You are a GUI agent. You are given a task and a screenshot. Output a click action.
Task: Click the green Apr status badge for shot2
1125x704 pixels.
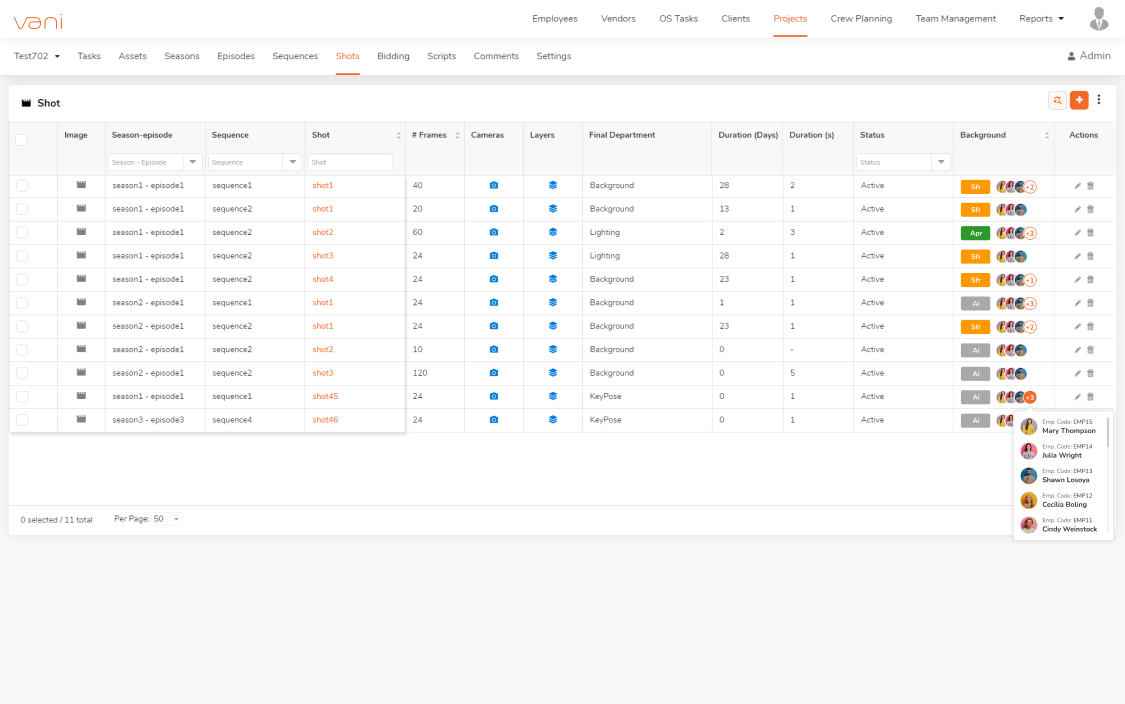[975, 232]
